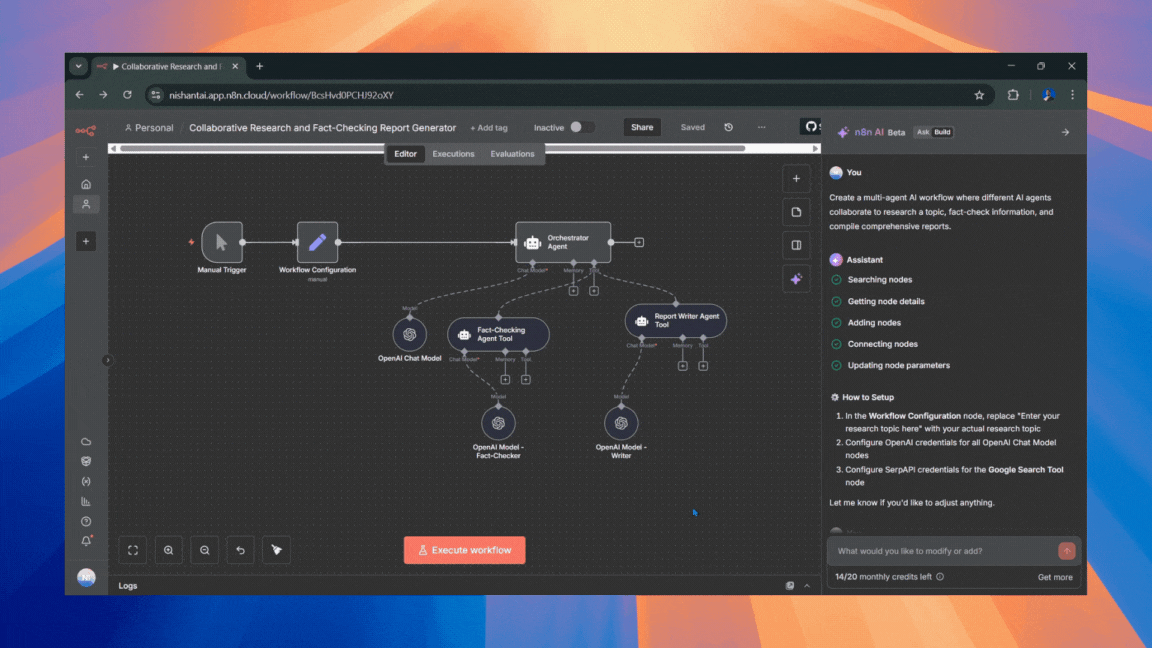Open the add node panel with the plus icon
This screenshot has height=648, width=1152.
pos(797,178)
